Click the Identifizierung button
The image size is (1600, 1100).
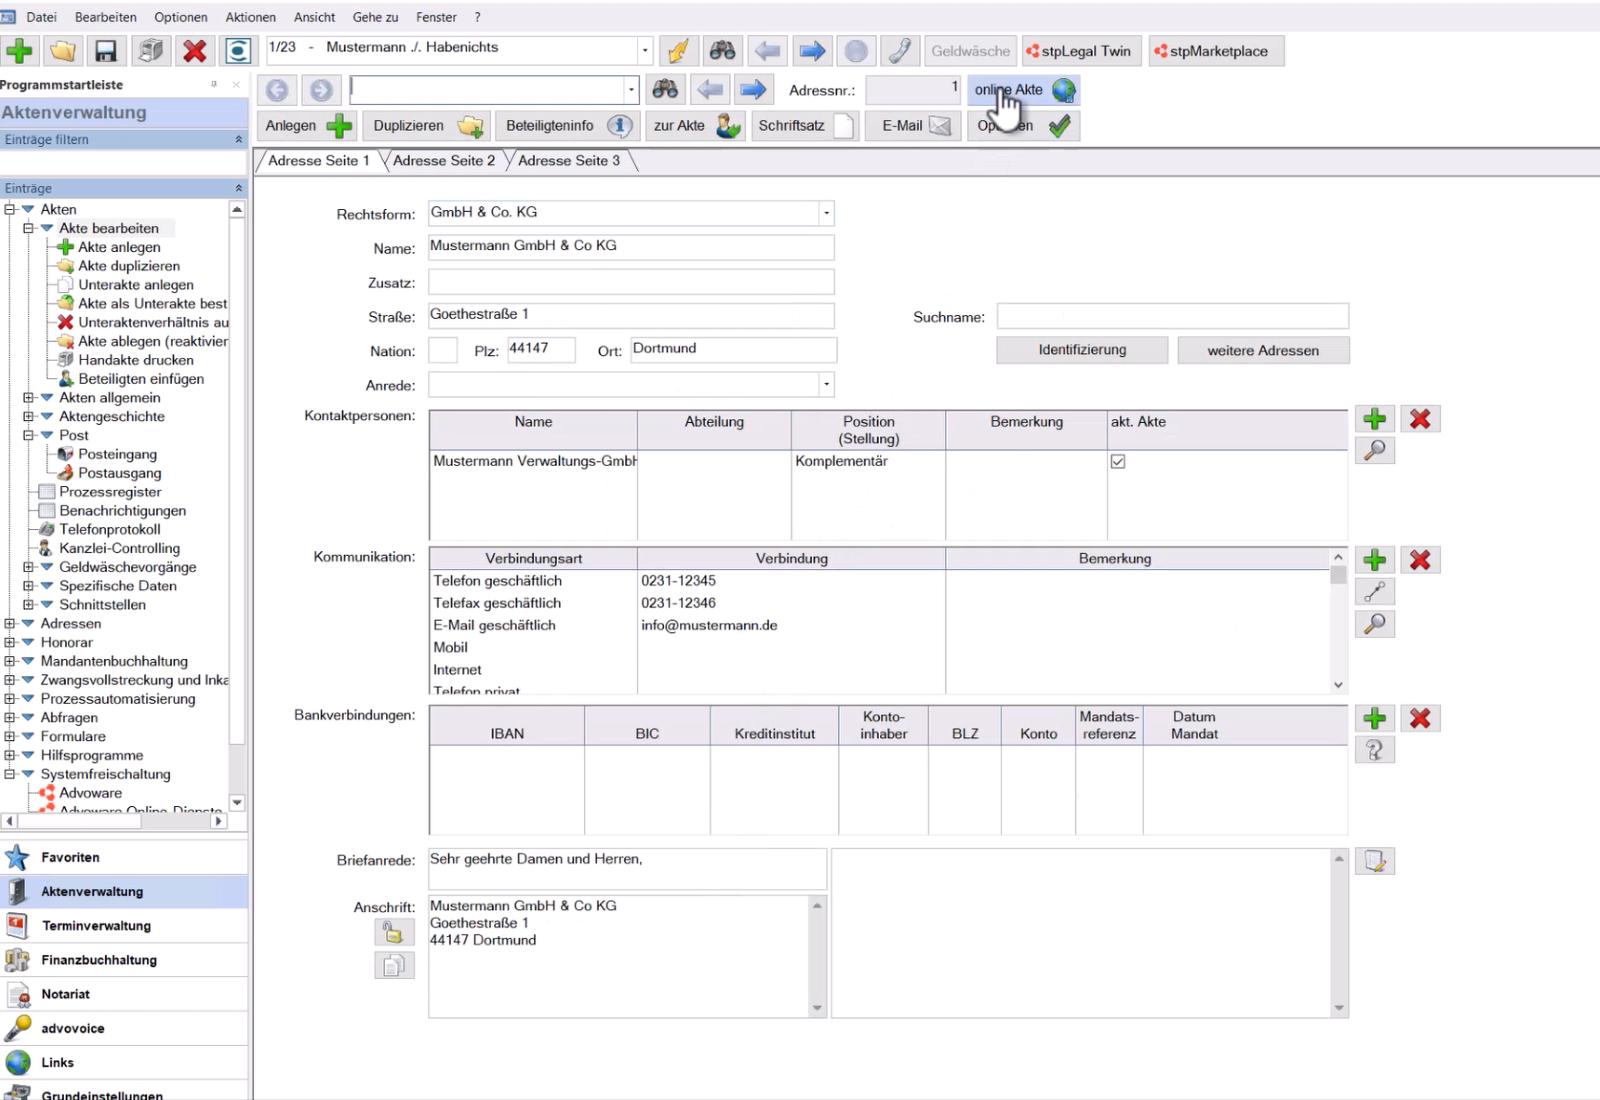tap(1082, 350)
